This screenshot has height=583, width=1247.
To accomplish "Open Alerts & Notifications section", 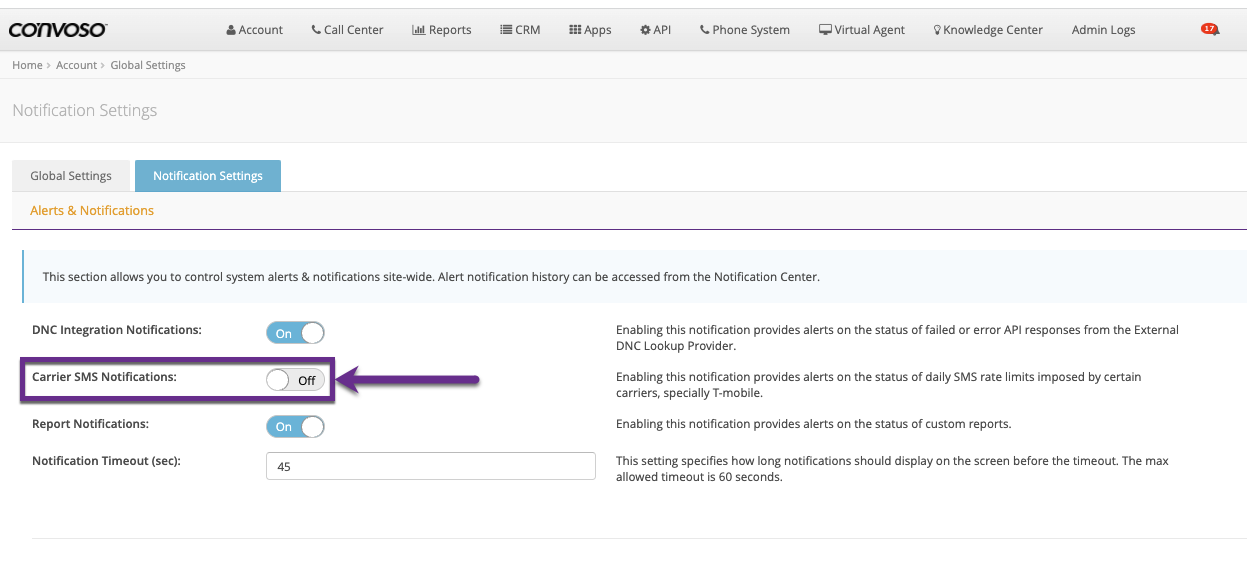I will (x=92, y=211).
